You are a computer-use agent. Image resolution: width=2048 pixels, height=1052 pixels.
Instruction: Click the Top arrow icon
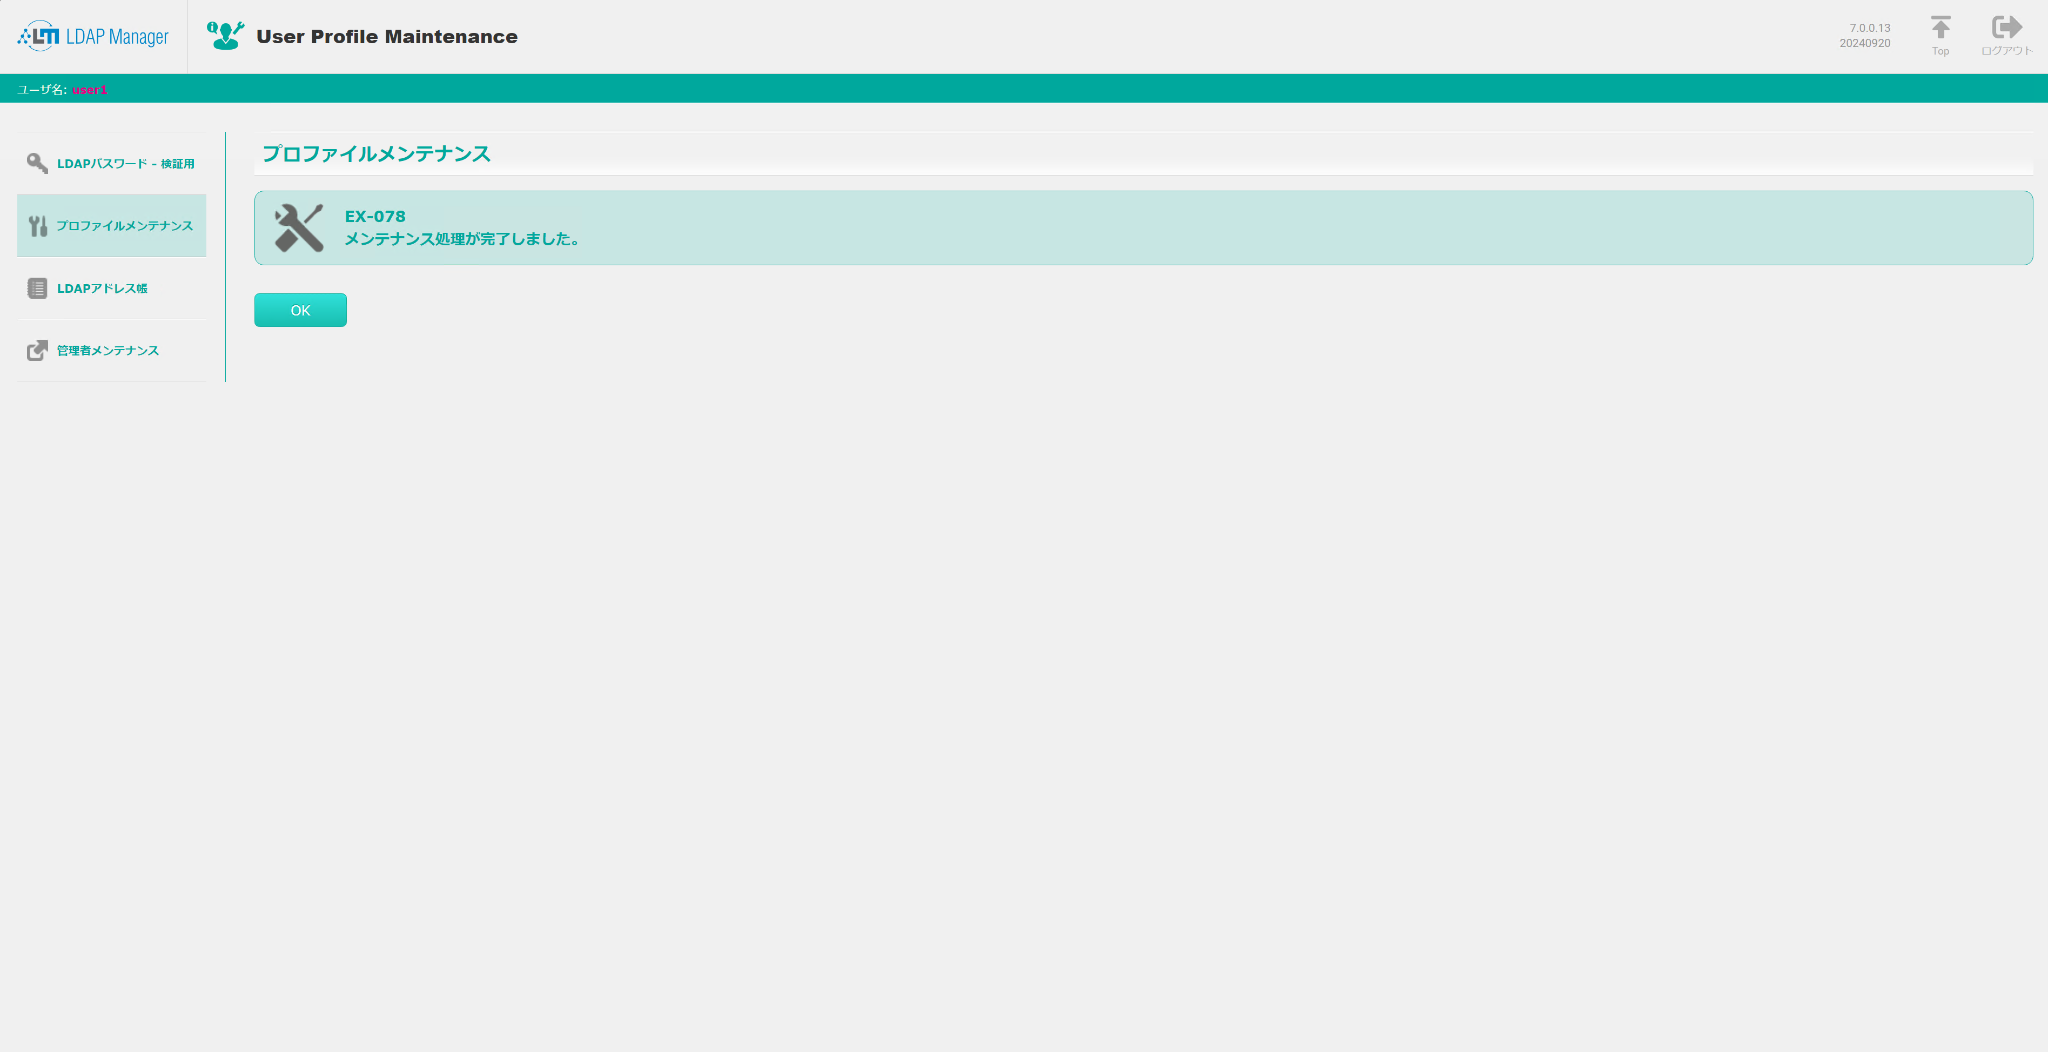pos(1940,28)
